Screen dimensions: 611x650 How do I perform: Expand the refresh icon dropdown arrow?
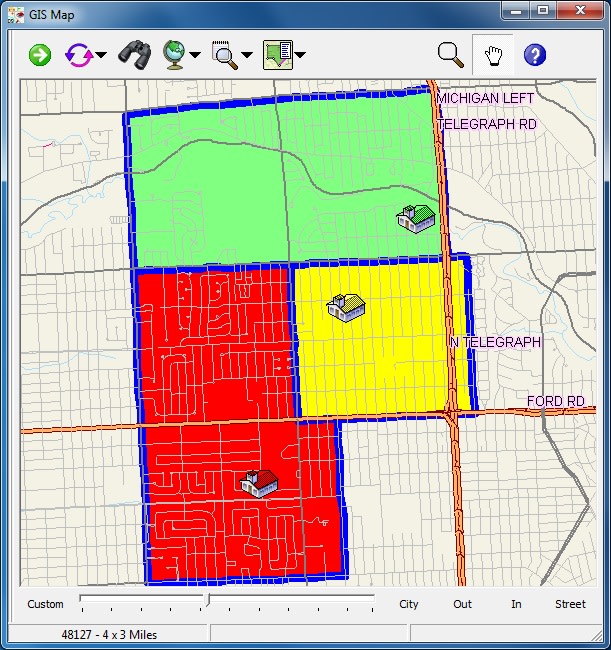click(101, 56)
